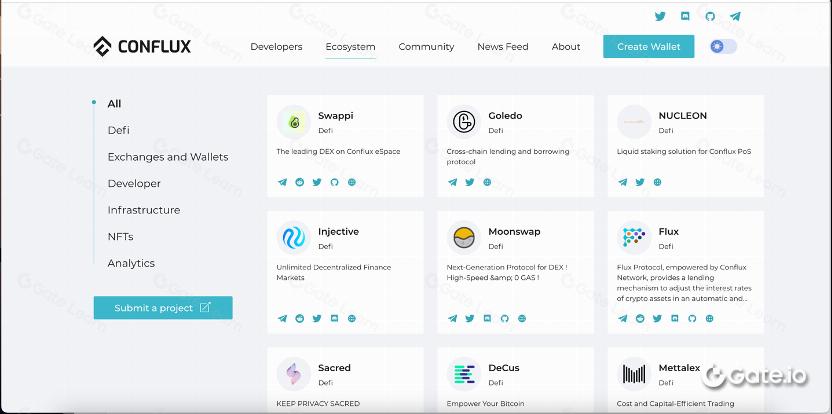Open the Mettalex project logo
The width and height of the screenshot is (832, 414).
[634, 374]
